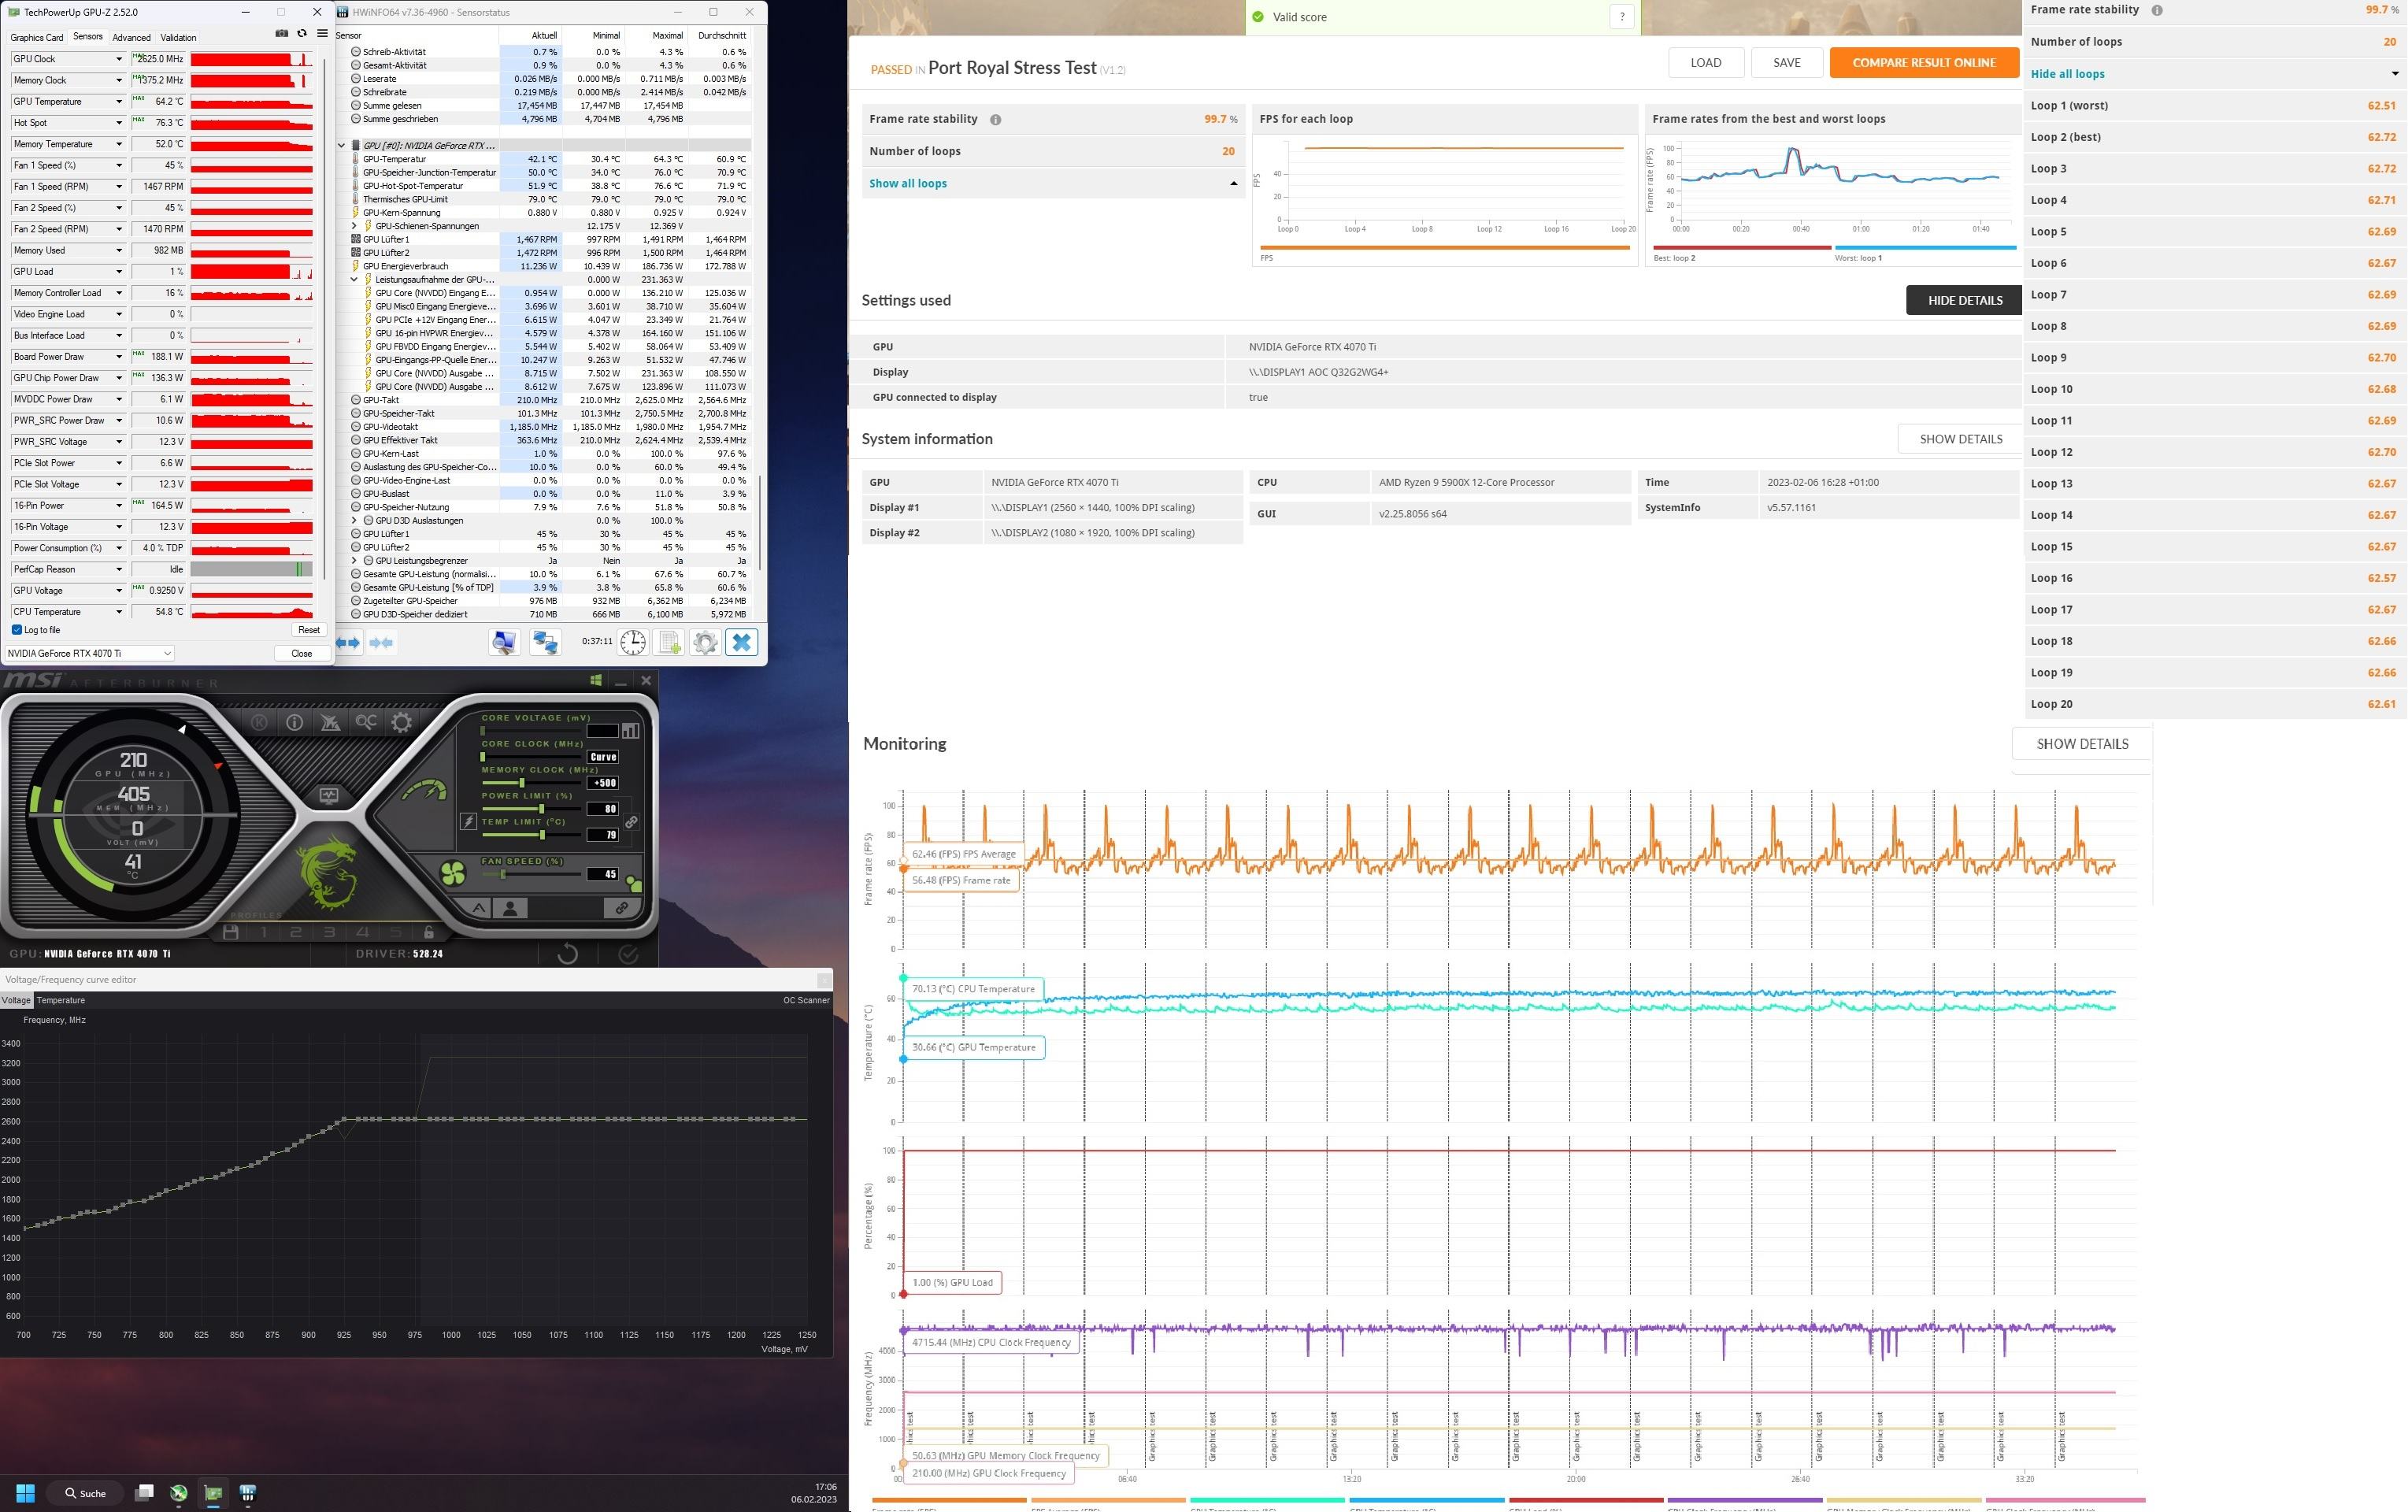The width and height of the screenshot is (2408, 1512).
Task: Click HWiNFO expand columns arrows icon
Action: (348, 642)
